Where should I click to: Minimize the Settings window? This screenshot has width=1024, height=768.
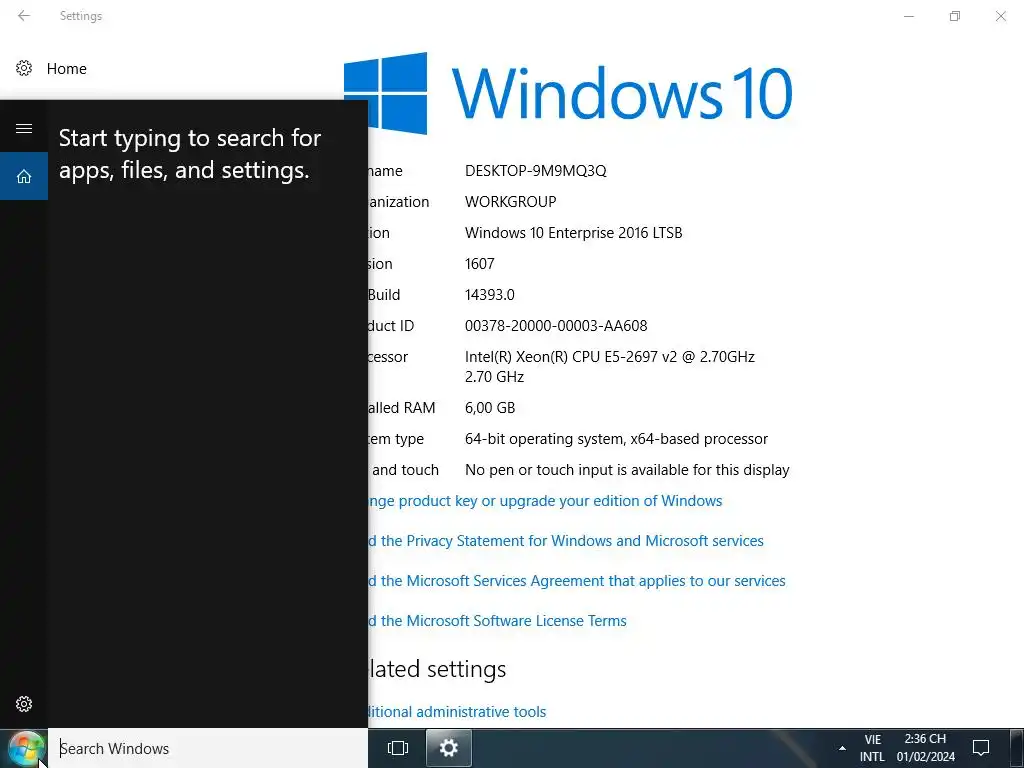coord(908,16)
